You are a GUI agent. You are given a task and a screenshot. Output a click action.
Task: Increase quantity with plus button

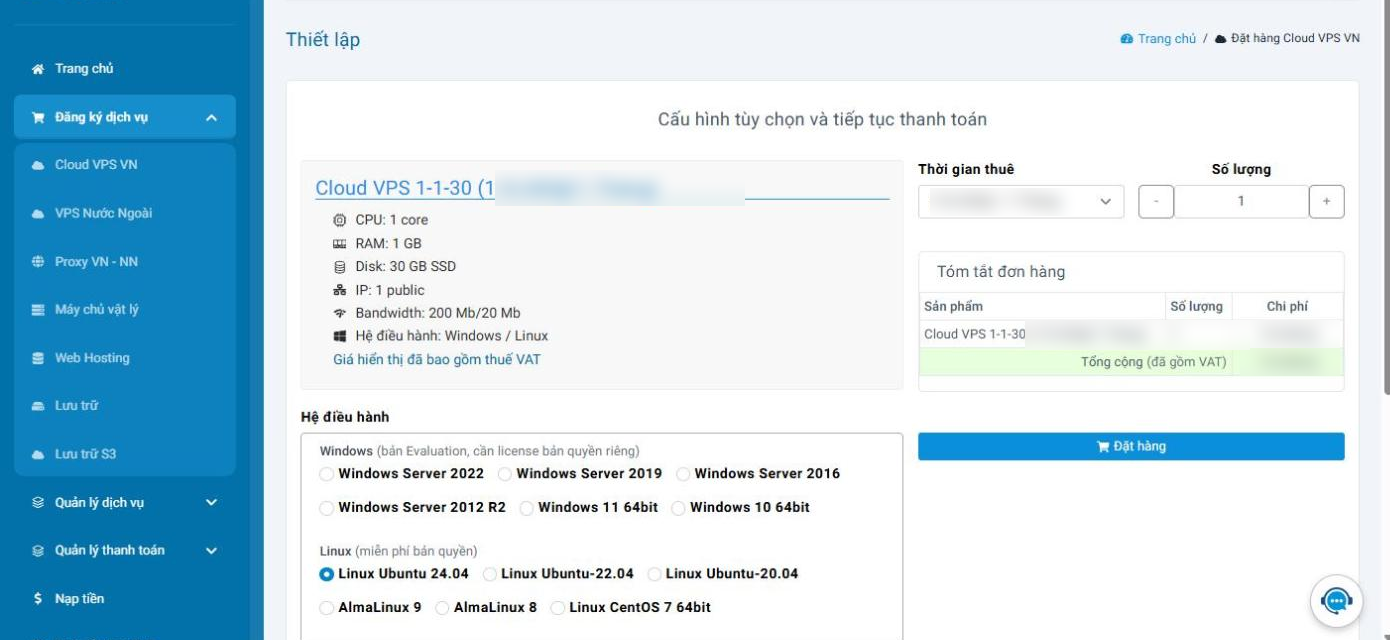pos(1327,202)
